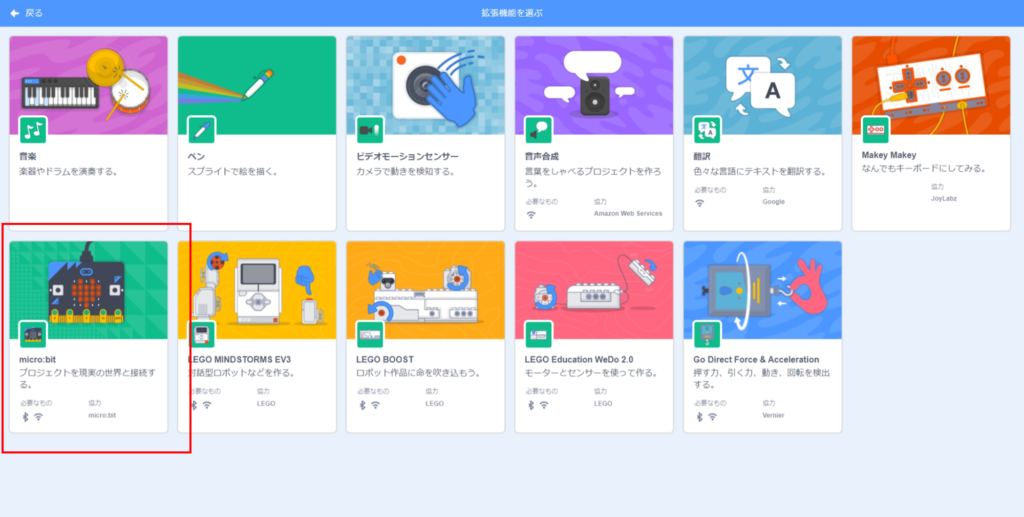
Task: Click Wi-Fi icon on 音声合成 card
Action: 531,215
